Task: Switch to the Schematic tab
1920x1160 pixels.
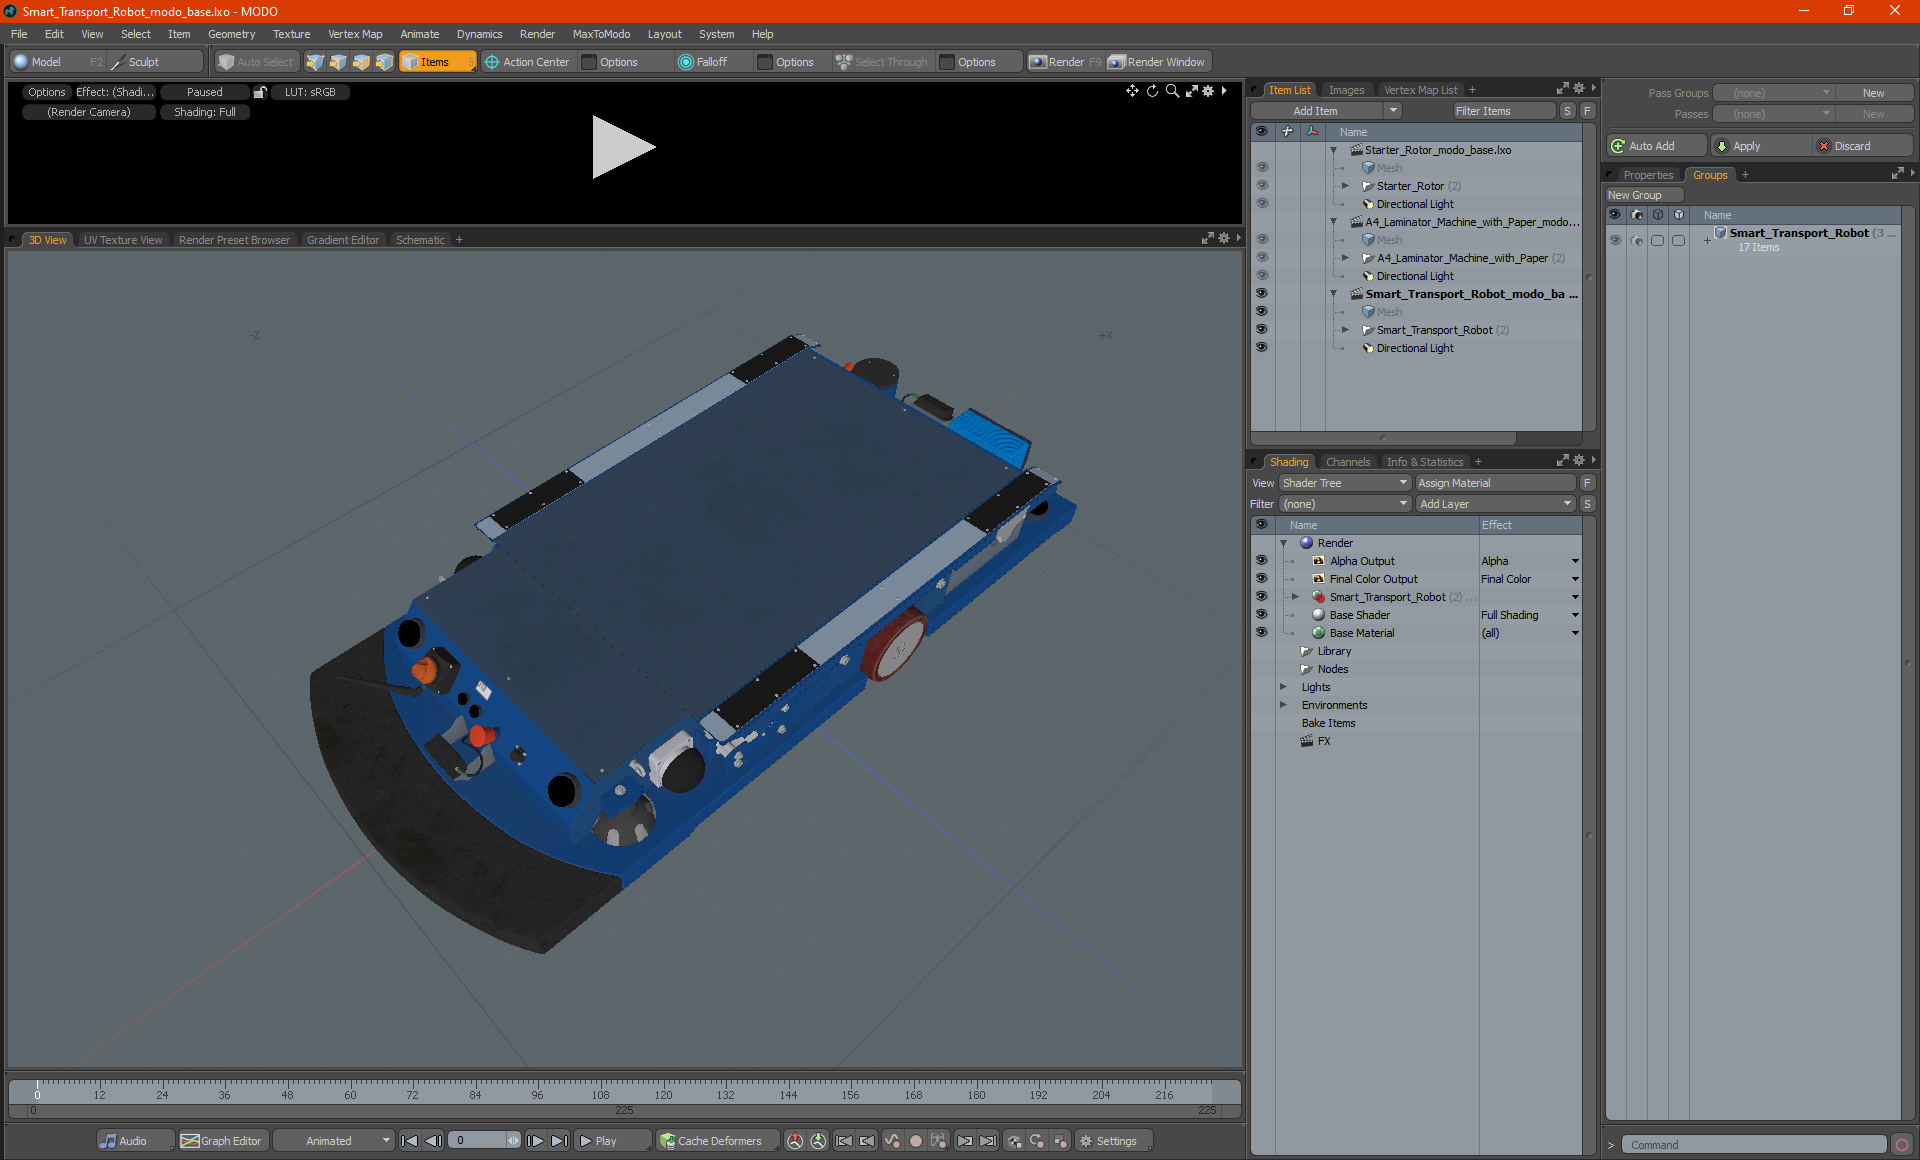Action: click(420, 240)
